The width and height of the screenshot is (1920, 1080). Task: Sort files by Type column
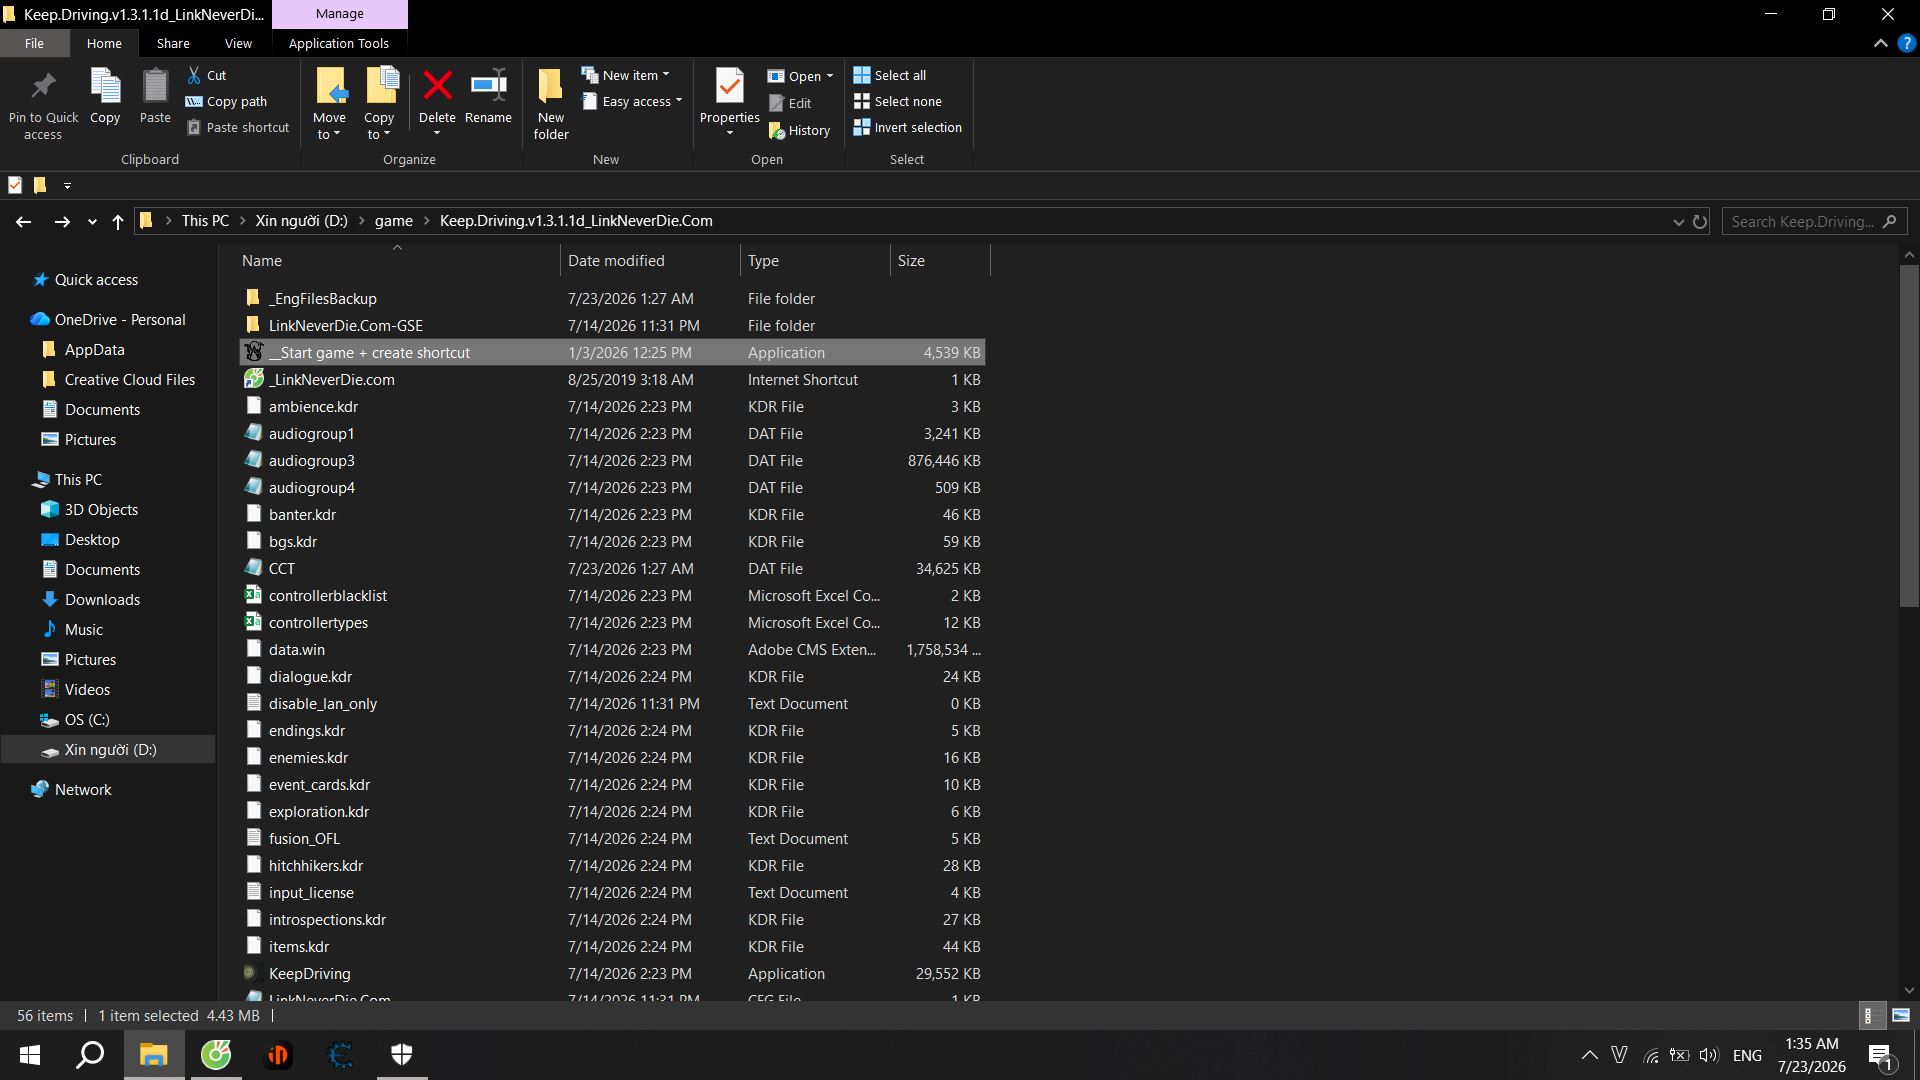815,260
